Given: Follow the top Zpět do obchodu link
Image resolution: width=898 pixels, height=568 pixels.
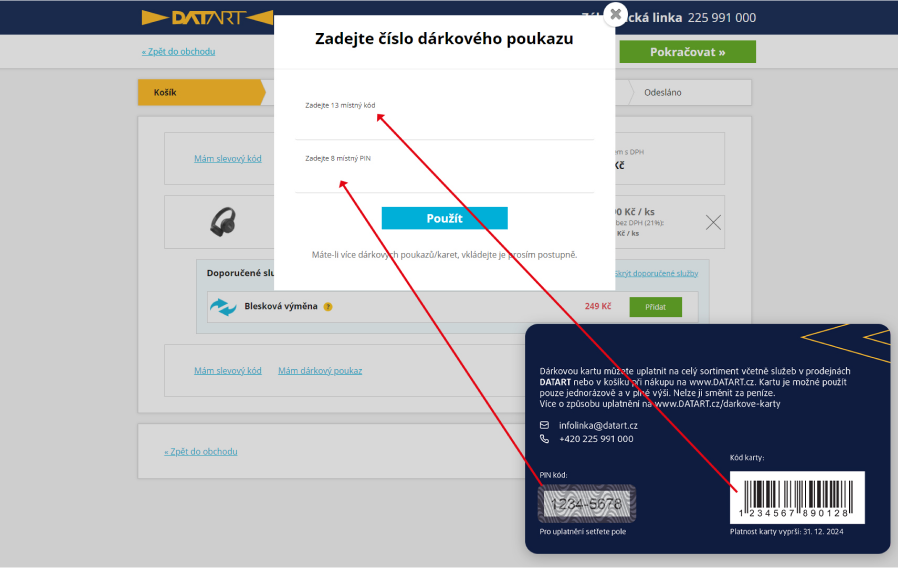Looking at the screenshot, I should click(x=178, y=51).
